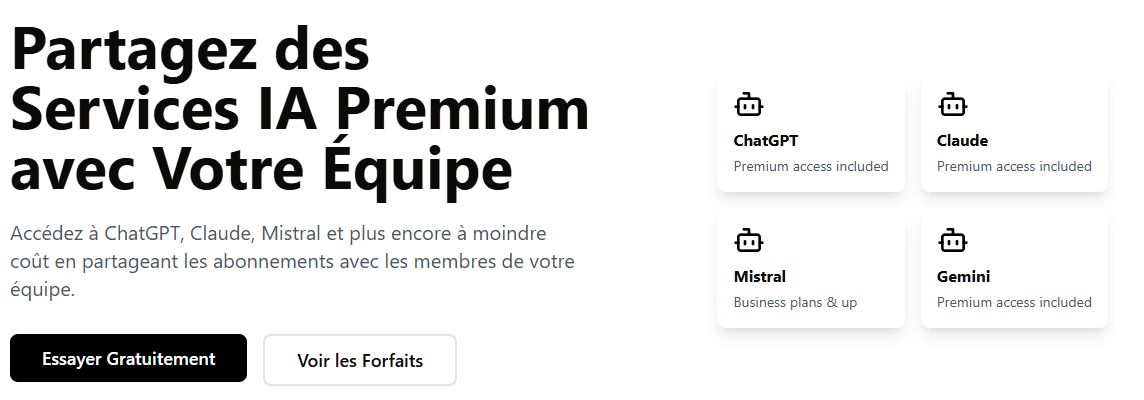Click 'Premium access included' under Claude
Image resolution: width=1144 pixels, height=400 pixels.
click(1014, 166)
